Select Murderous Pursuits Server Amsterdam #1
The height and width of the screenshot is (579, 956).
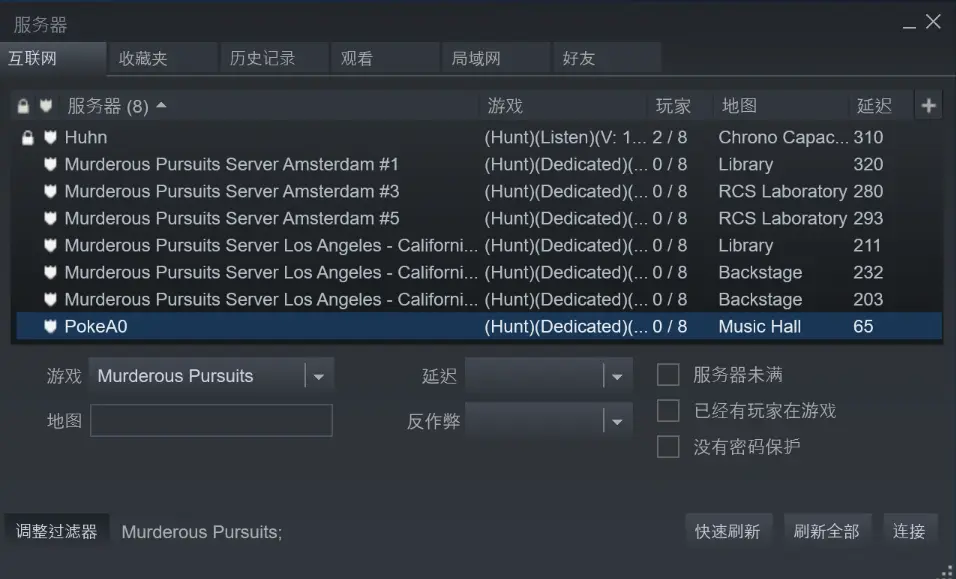point(479,164)
